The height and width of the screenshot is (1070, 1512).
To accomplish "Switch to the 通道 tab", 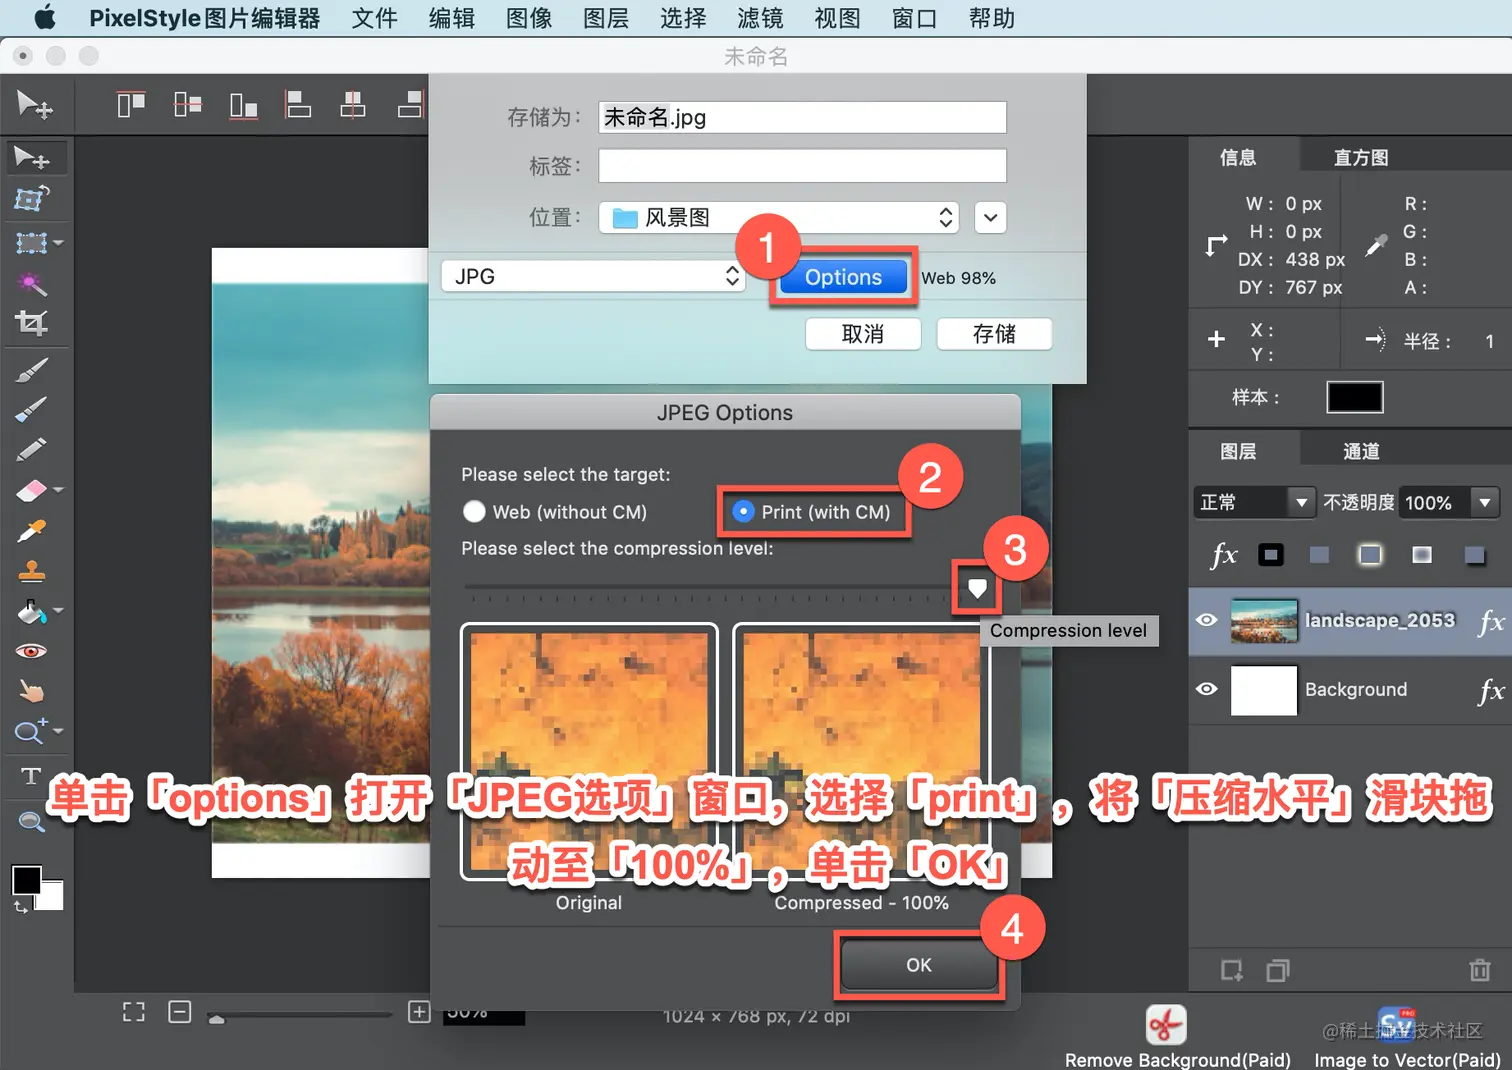I will 1361,451.
